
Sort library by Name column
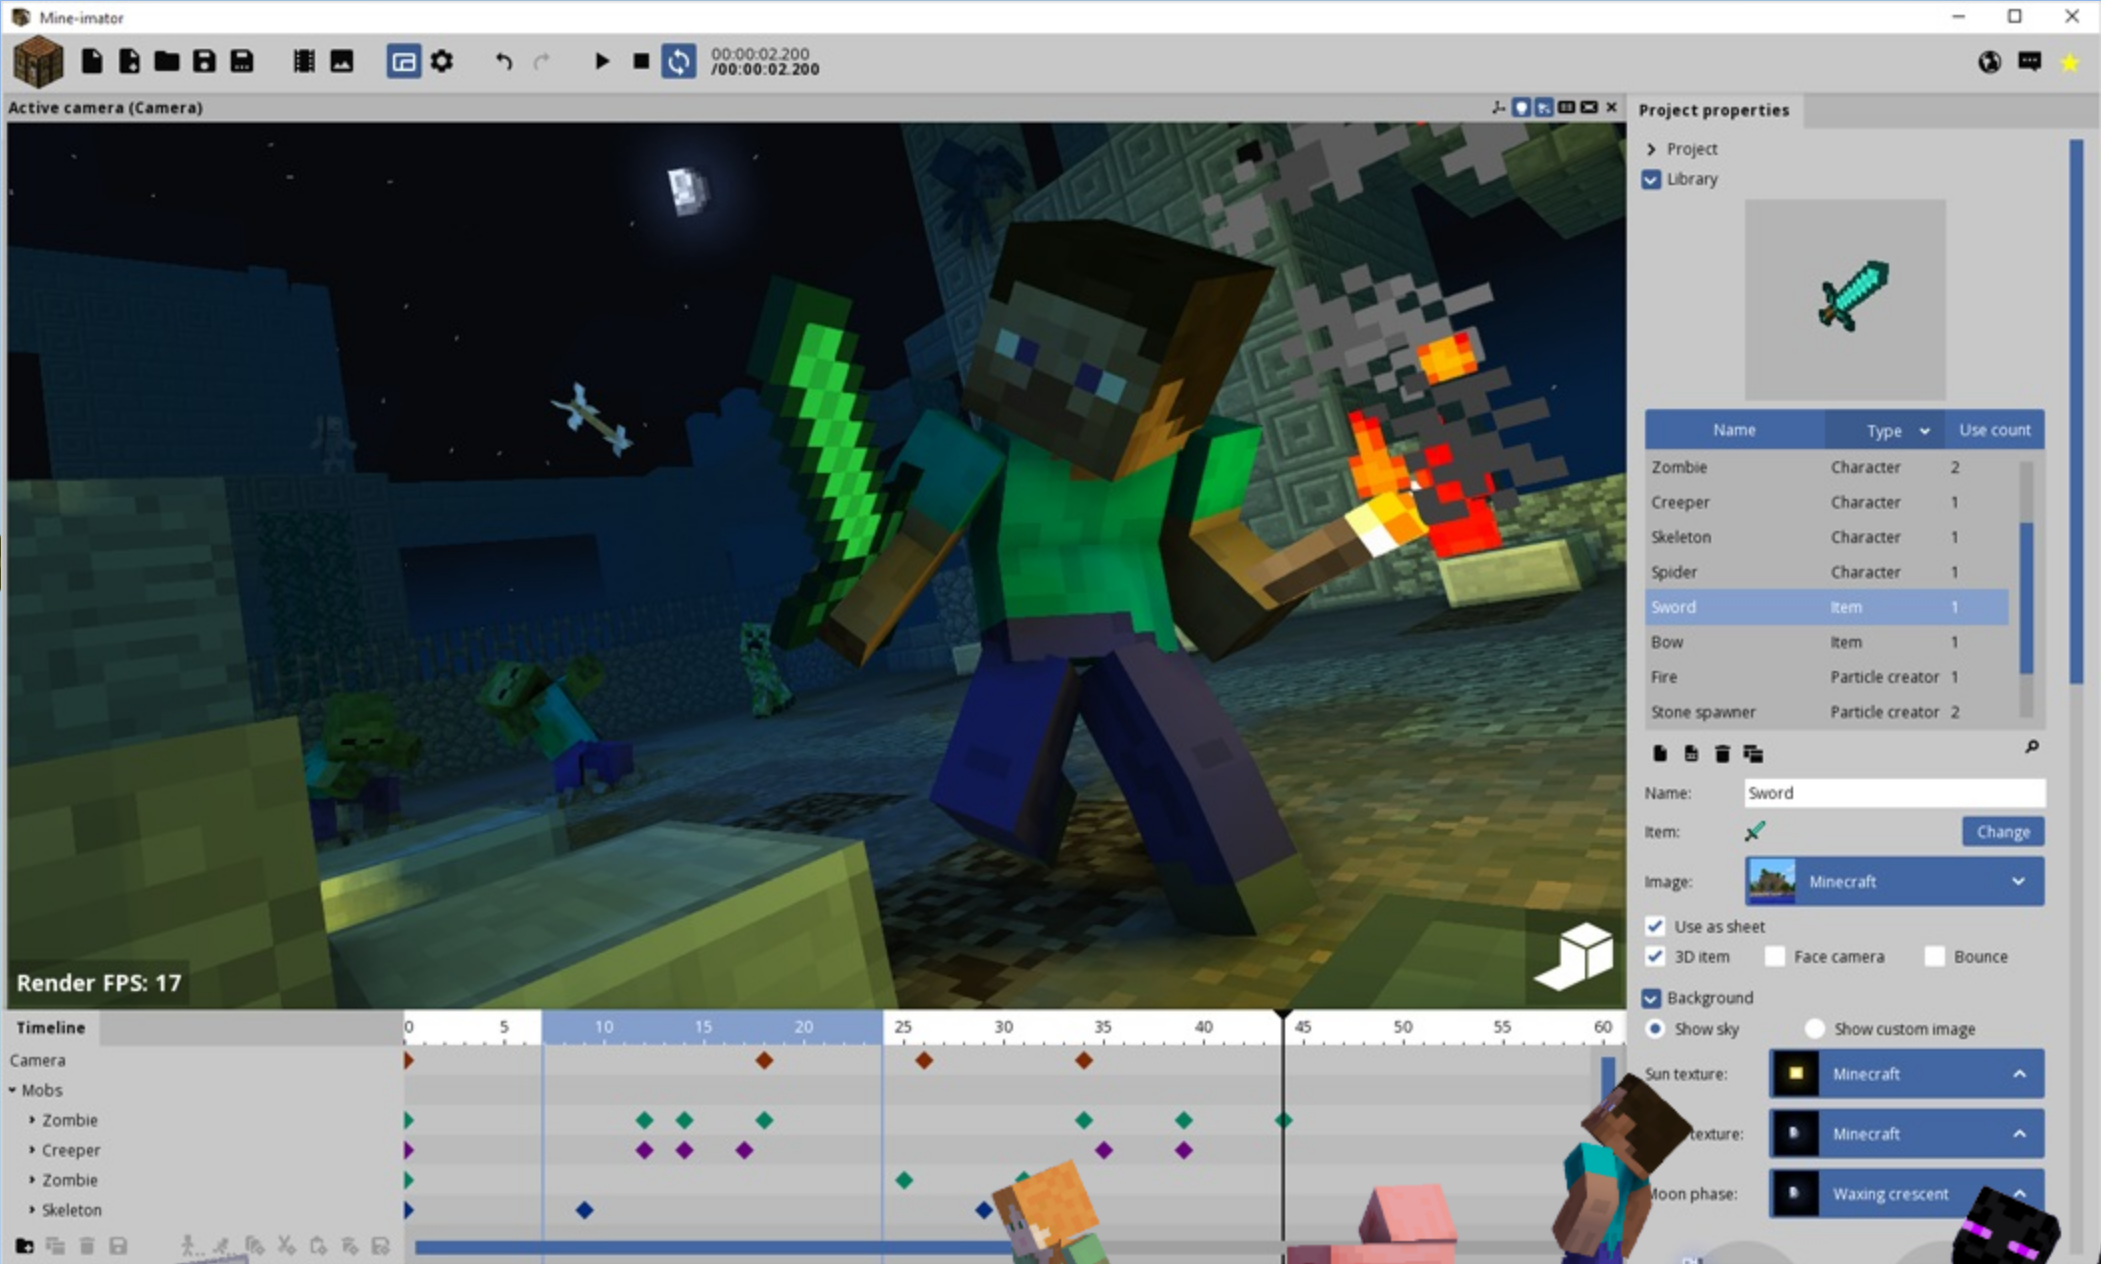click(1734, 430)
